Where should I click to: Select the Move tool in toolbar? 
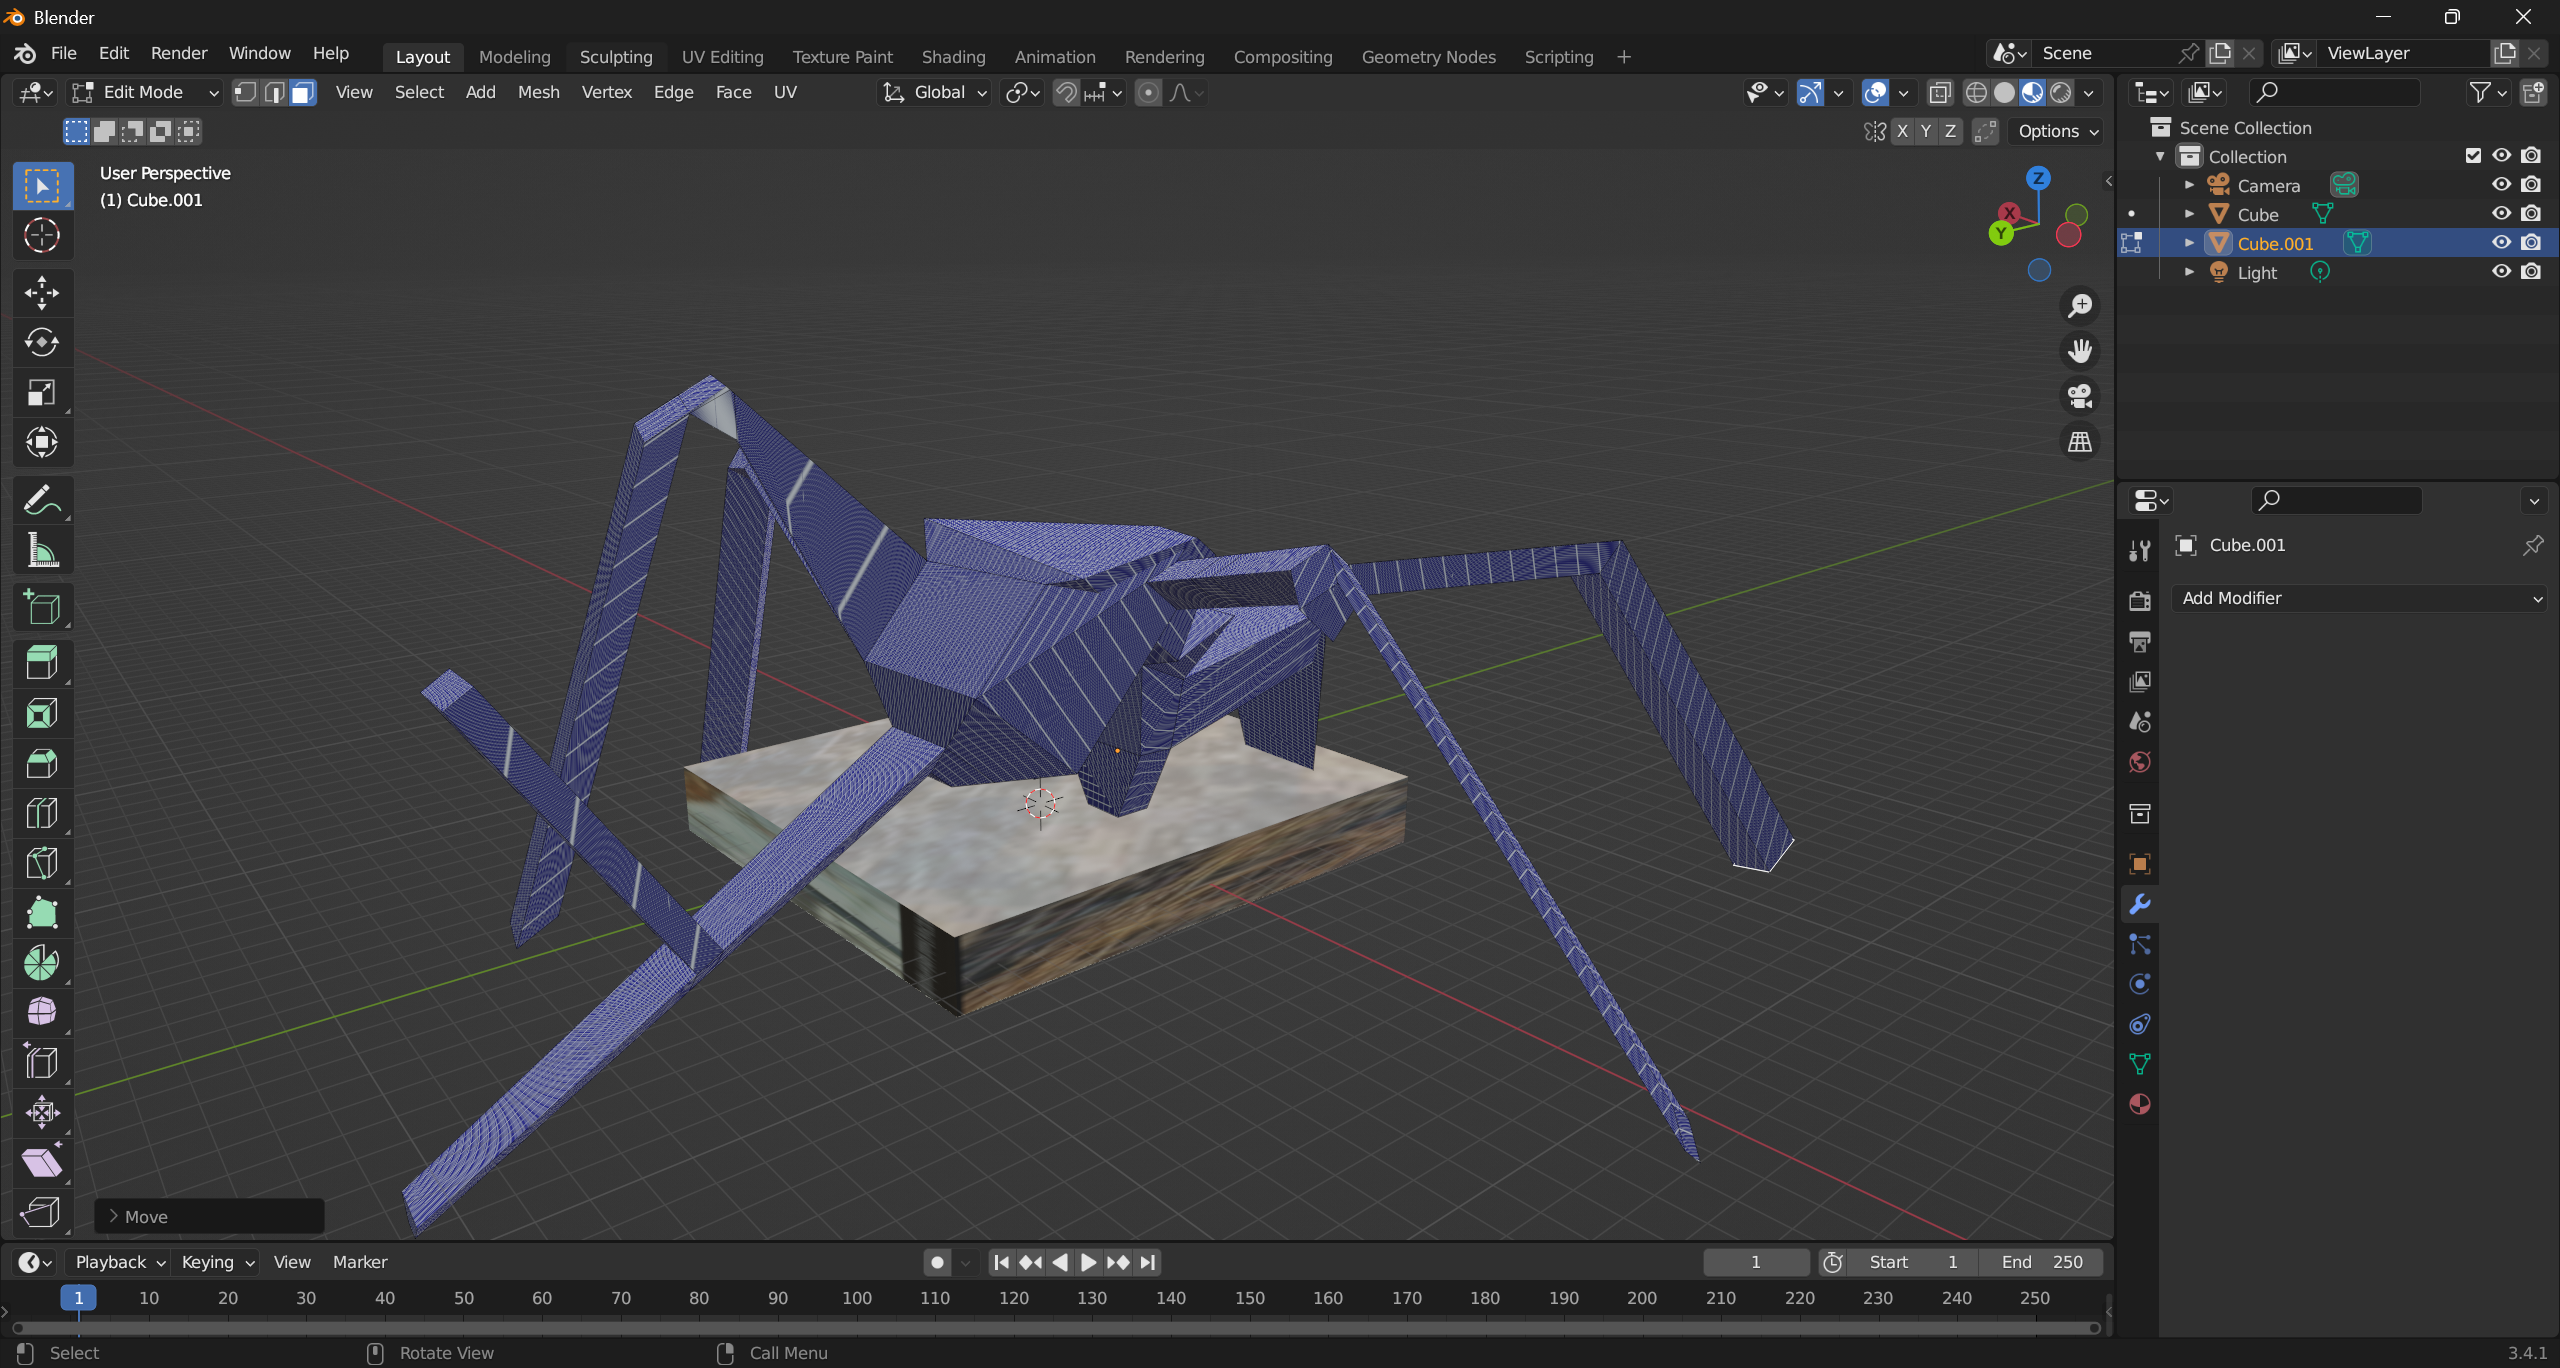click(42, 293)
